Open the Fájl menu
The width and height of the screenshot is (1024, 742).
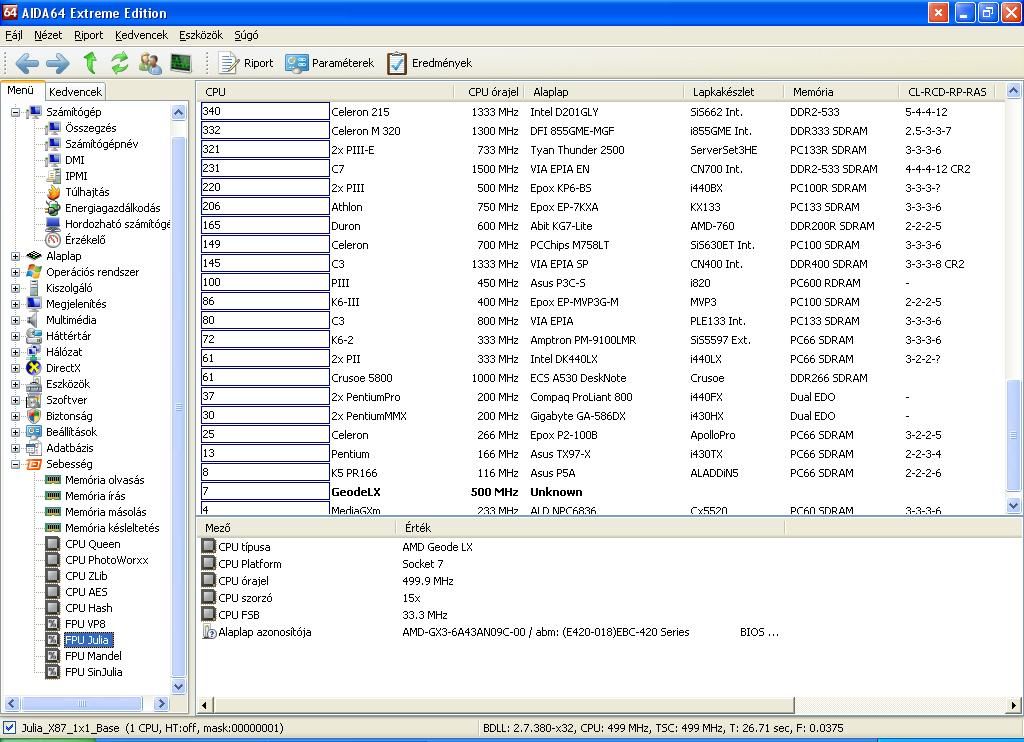[x=14, y=35]
